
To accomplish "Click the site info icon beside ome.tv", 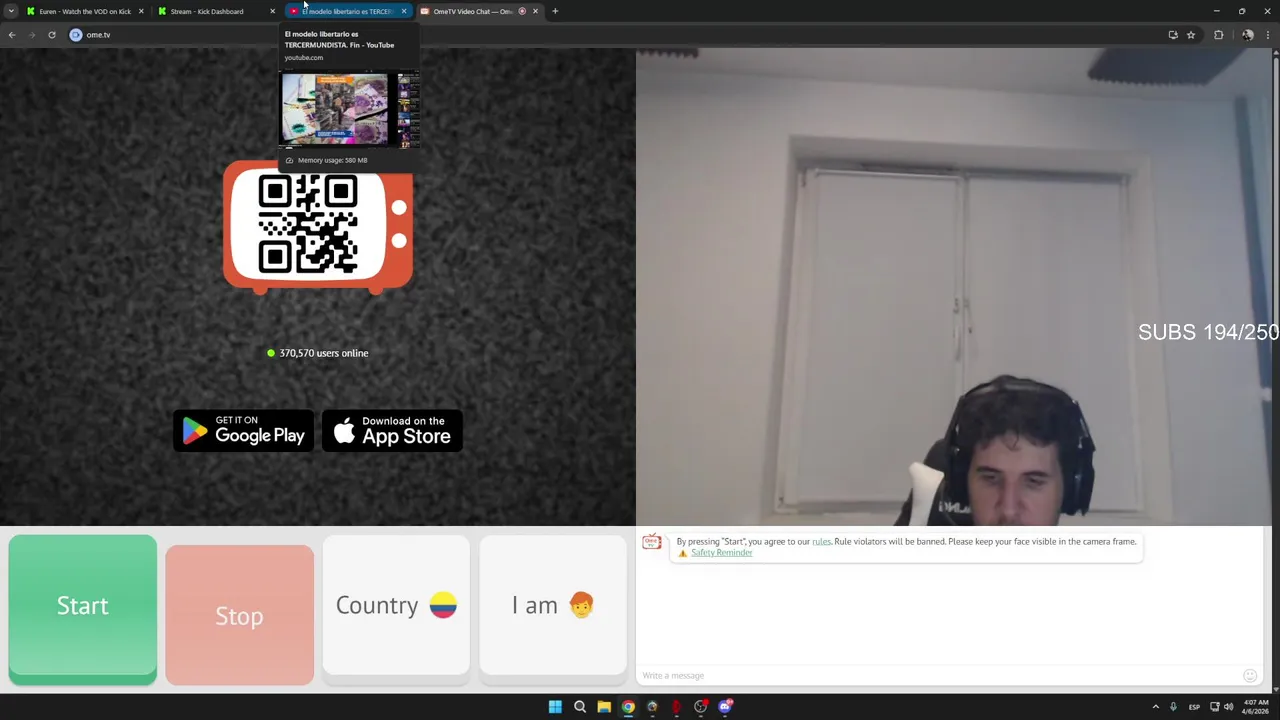I will (76, 35).
